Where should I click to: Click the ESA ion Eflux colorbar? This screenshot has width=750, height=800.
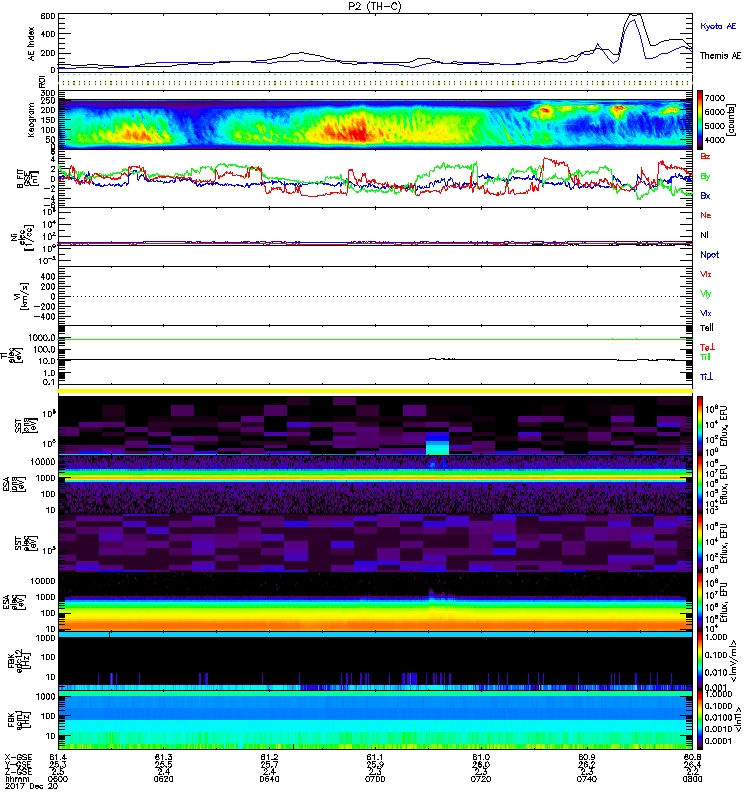[x=700, y=484]
